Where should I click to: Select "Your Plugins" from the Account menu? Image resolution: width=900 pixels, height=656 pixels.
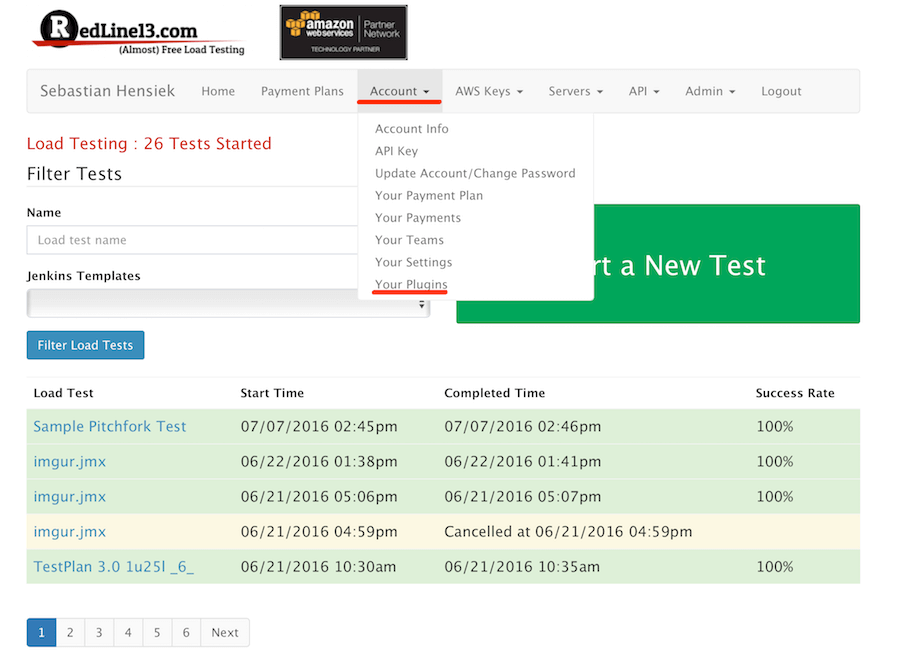pos(411,284)
